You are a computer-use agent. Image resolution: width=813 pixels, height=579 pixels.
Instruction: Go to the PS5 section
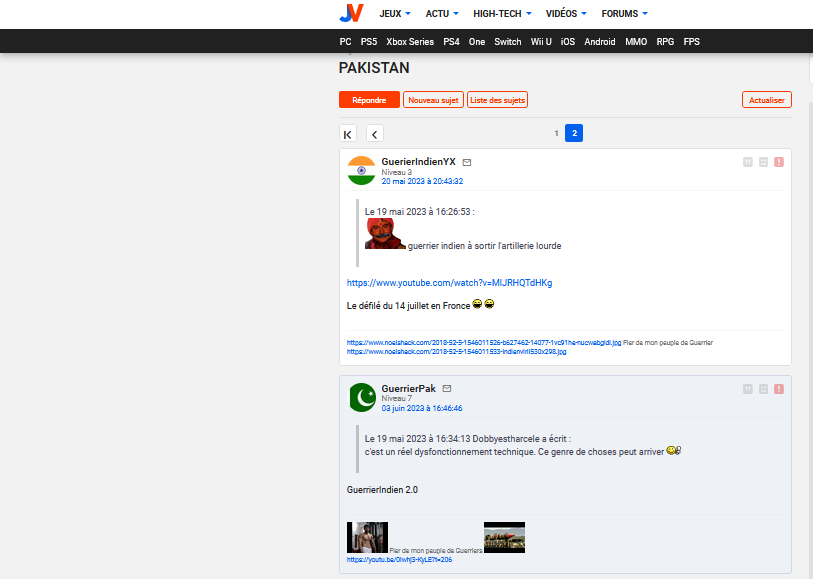[369, 42]
